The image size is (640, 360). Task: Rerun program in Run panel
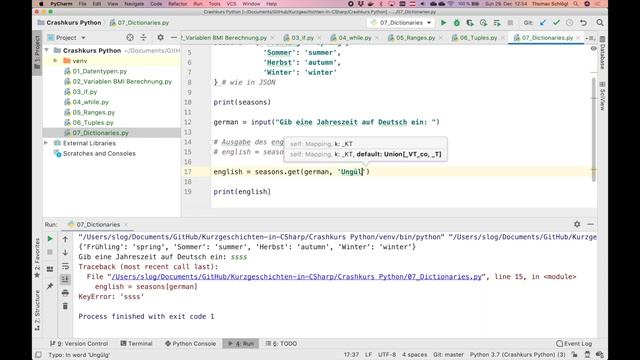(50, 239)
